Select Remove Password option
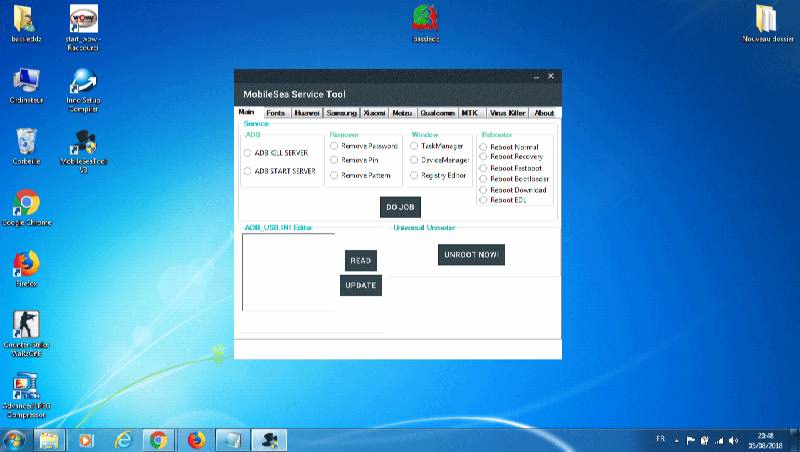 (364, 146)
